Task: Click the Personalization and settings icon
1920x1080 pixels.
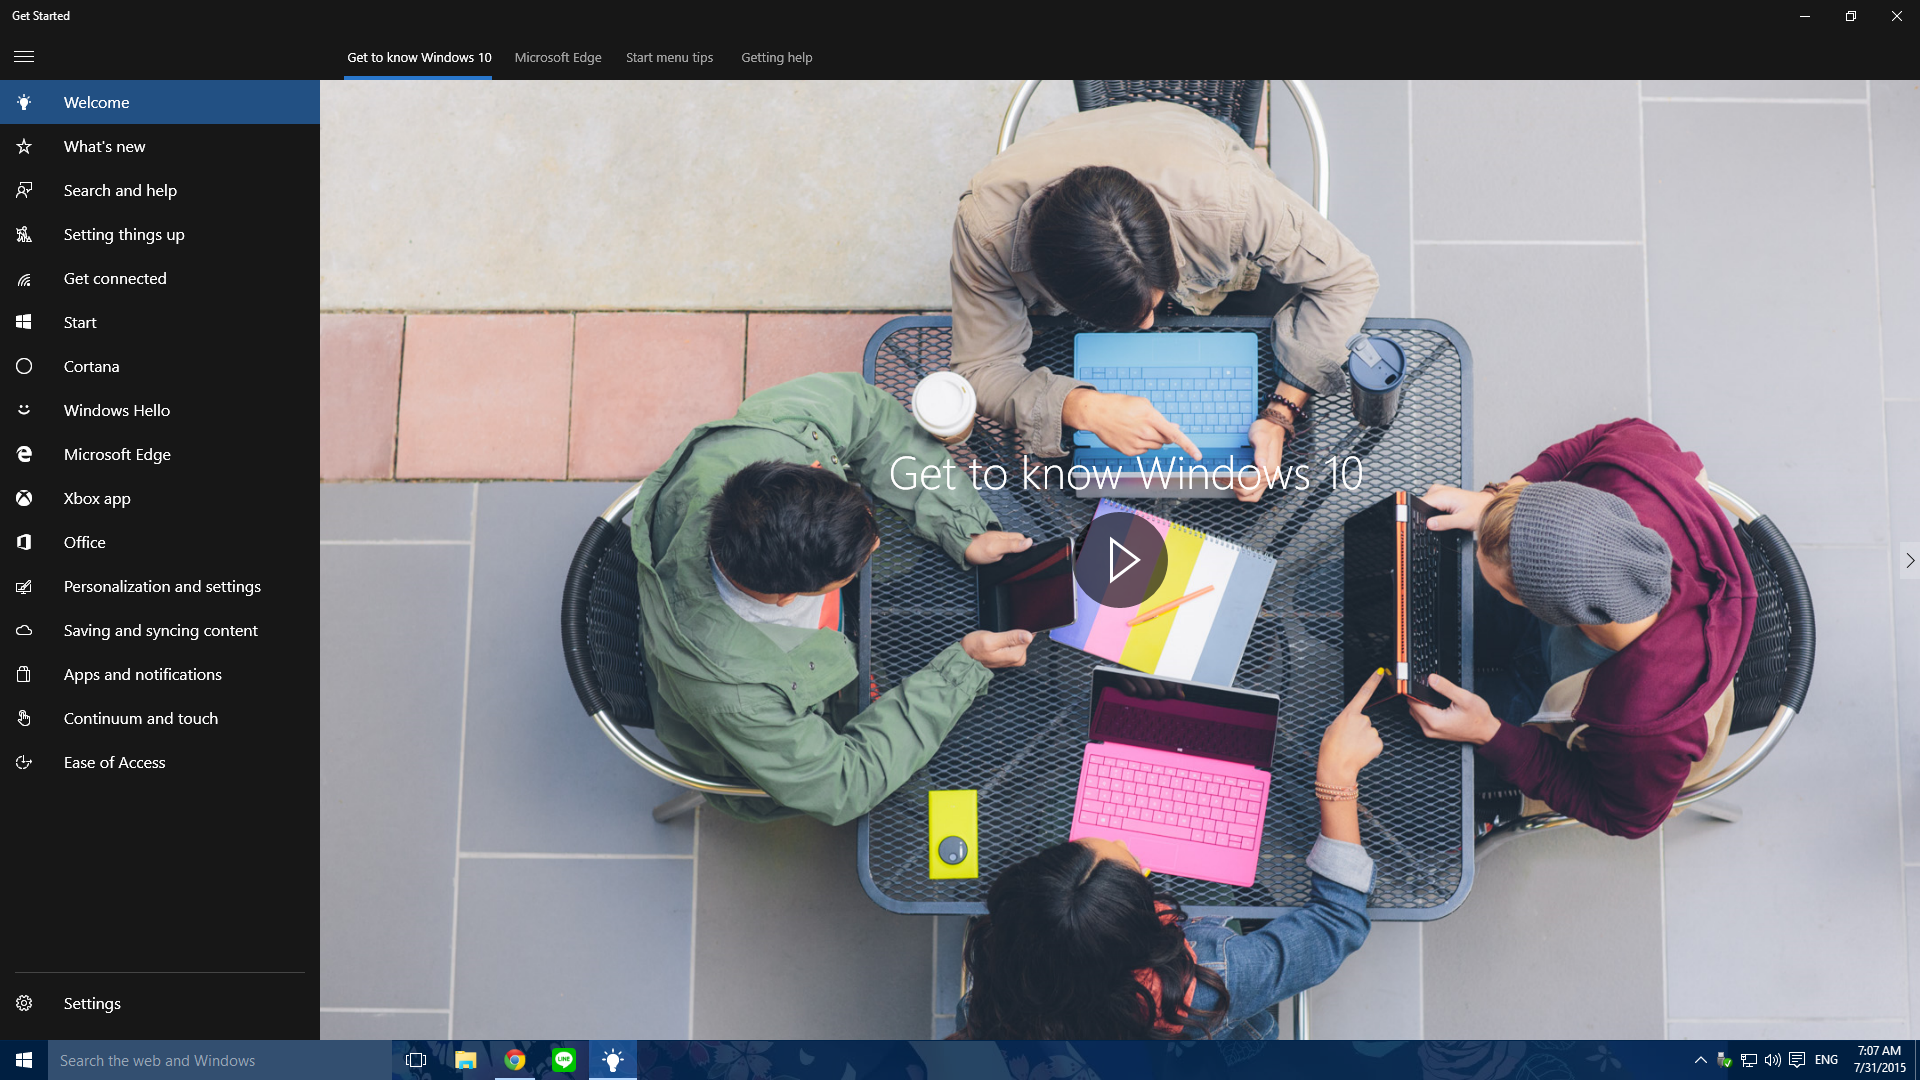Action: pos(24,586)
